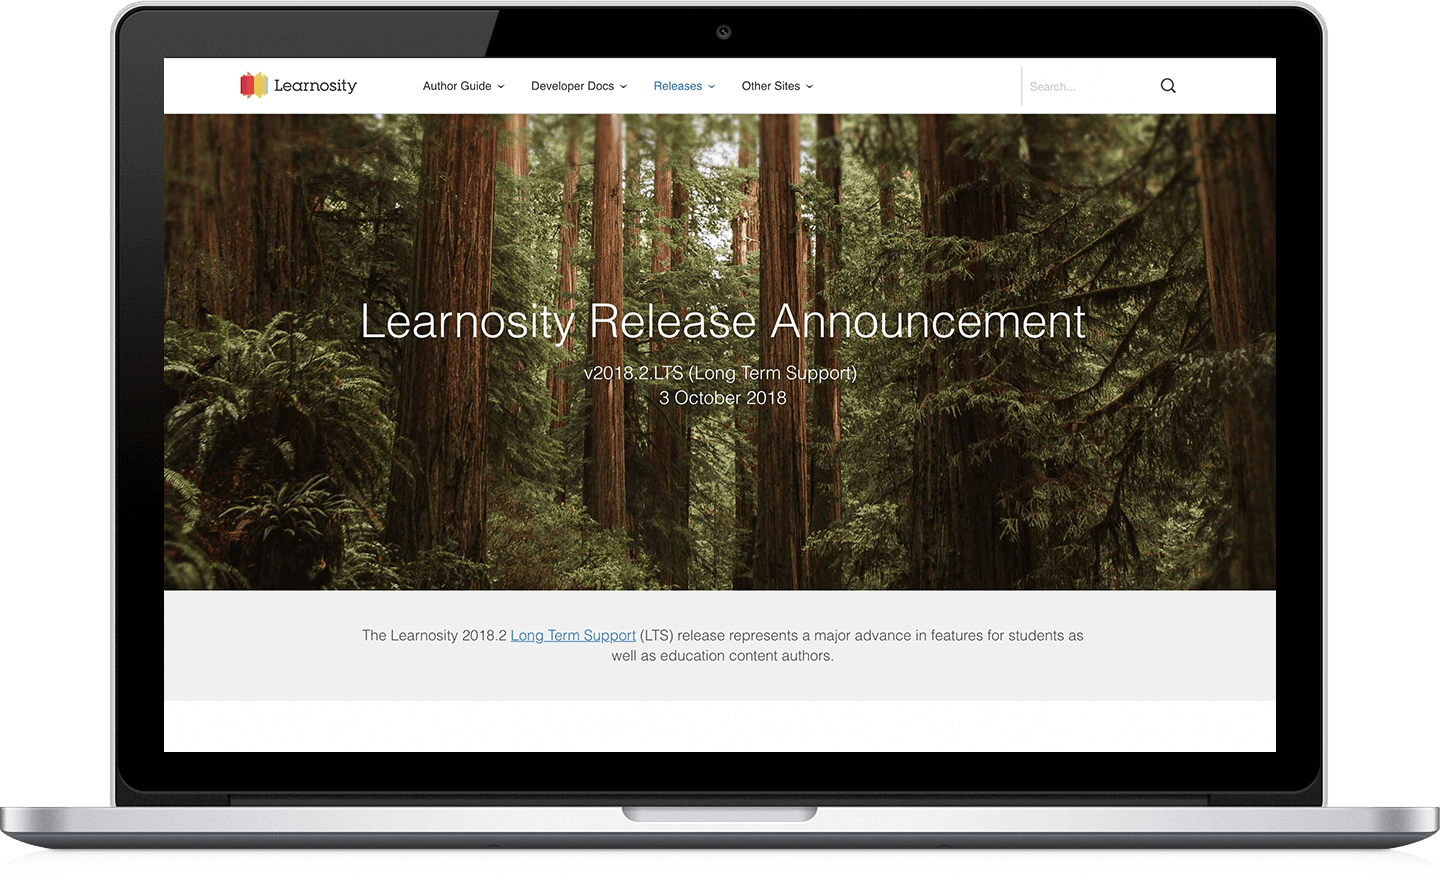Open the Releases menu
Screen dimensions: 1440x891
point(684,86)
